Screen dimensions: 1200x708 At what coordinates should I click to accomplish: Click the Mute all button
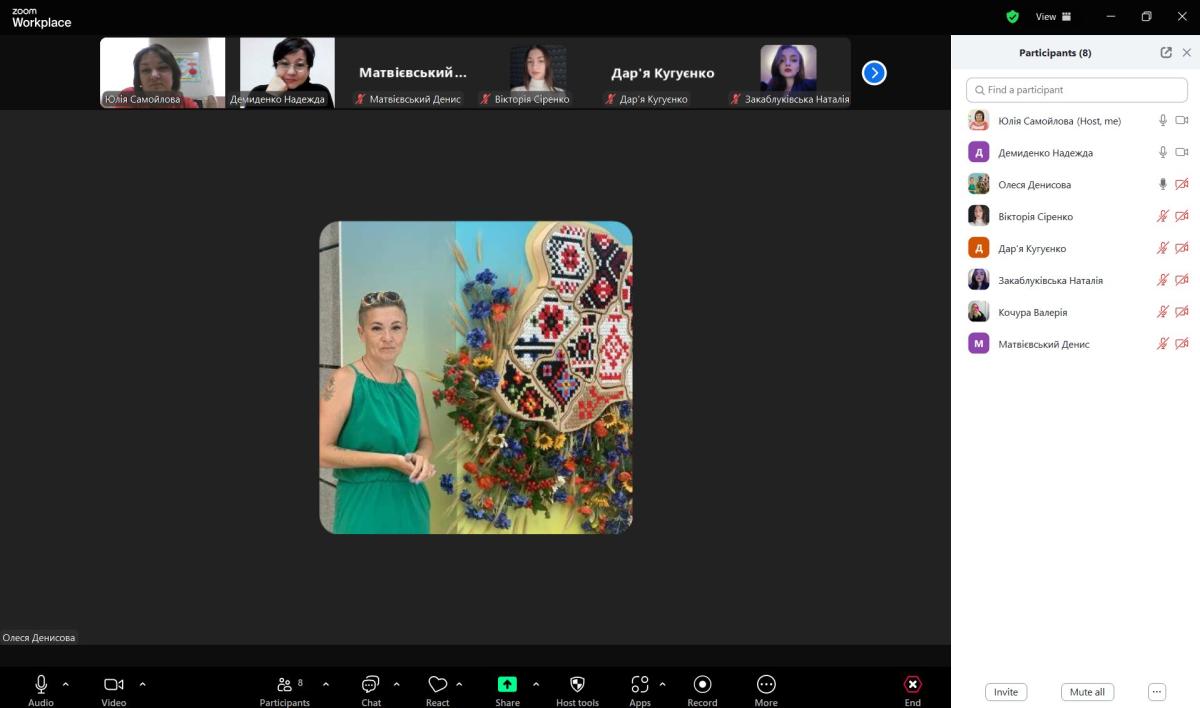click(x=1087, y=692)
